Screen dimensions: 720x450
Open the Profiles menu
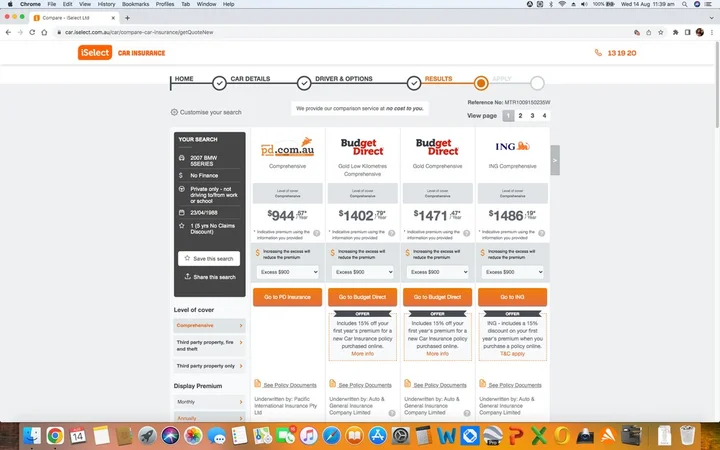(x=165, y=4)
